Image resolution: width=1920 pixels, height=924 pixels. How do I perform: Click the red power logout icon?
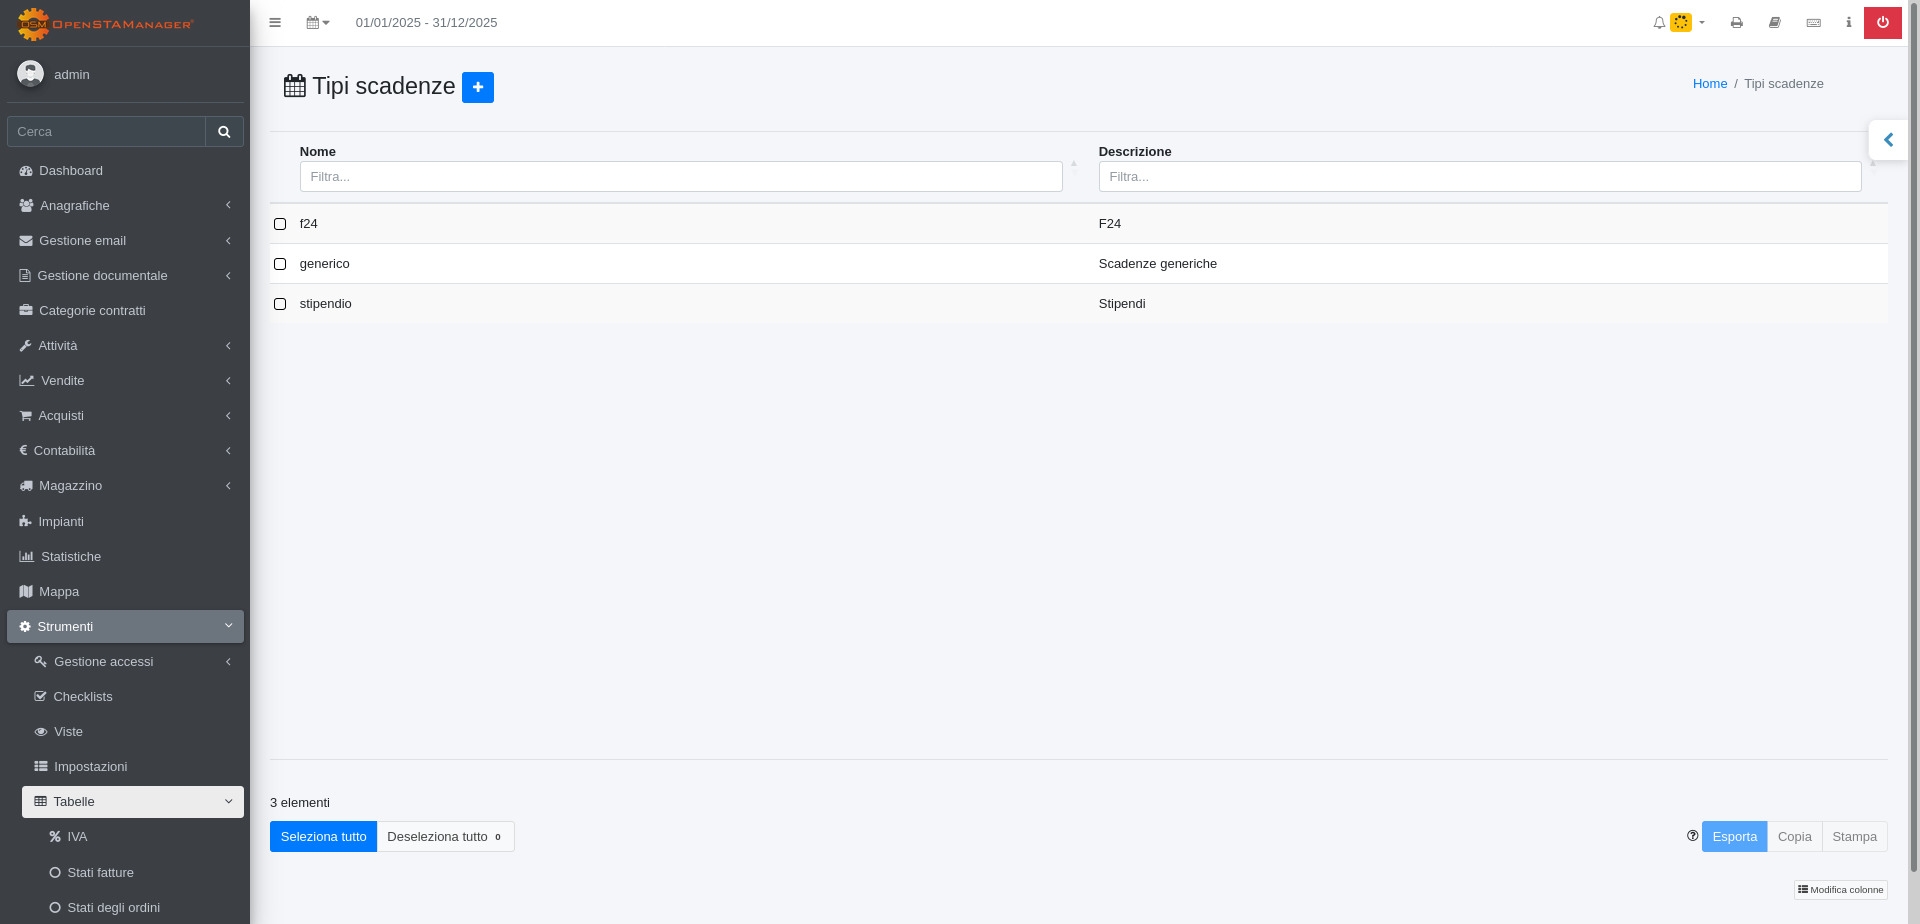tap(1882, 23)
